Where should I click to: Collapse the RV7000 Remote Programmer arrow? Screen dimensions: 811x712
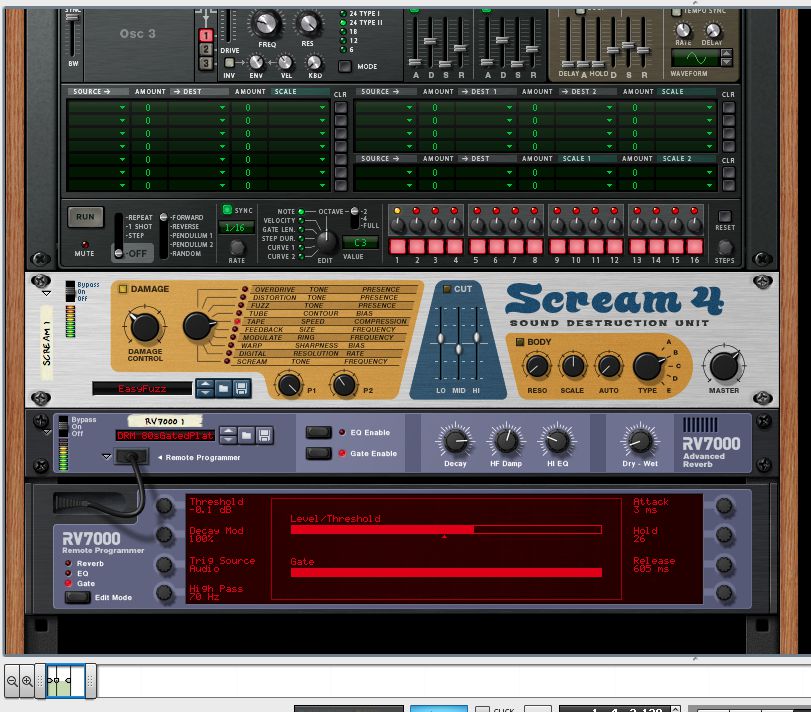tap(107, 457)
